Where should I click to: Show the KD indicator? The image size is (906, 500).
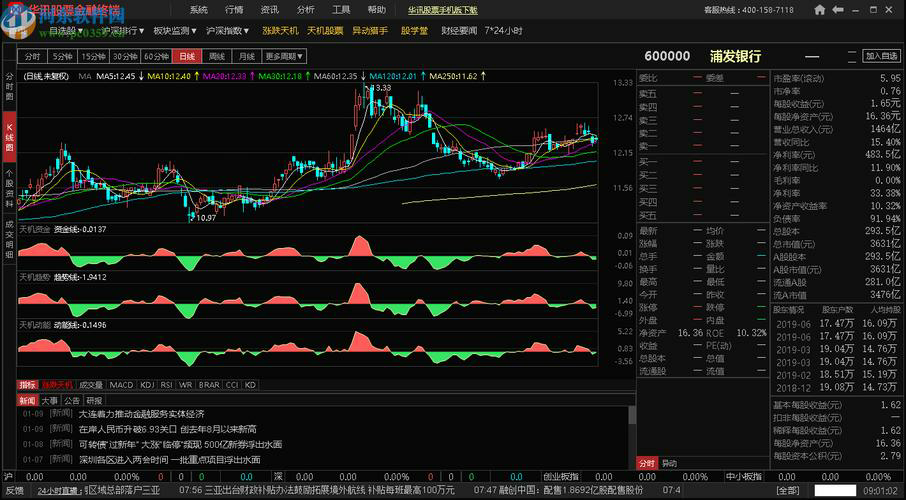point(250,384)
